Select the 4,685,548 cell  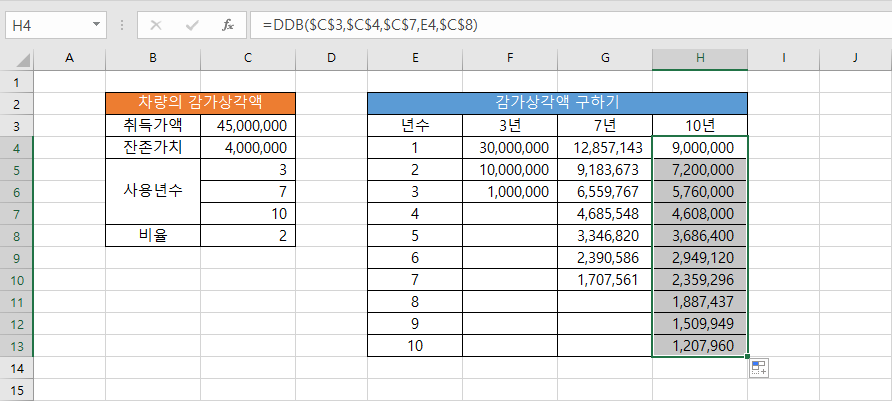[x=605, y=214]
